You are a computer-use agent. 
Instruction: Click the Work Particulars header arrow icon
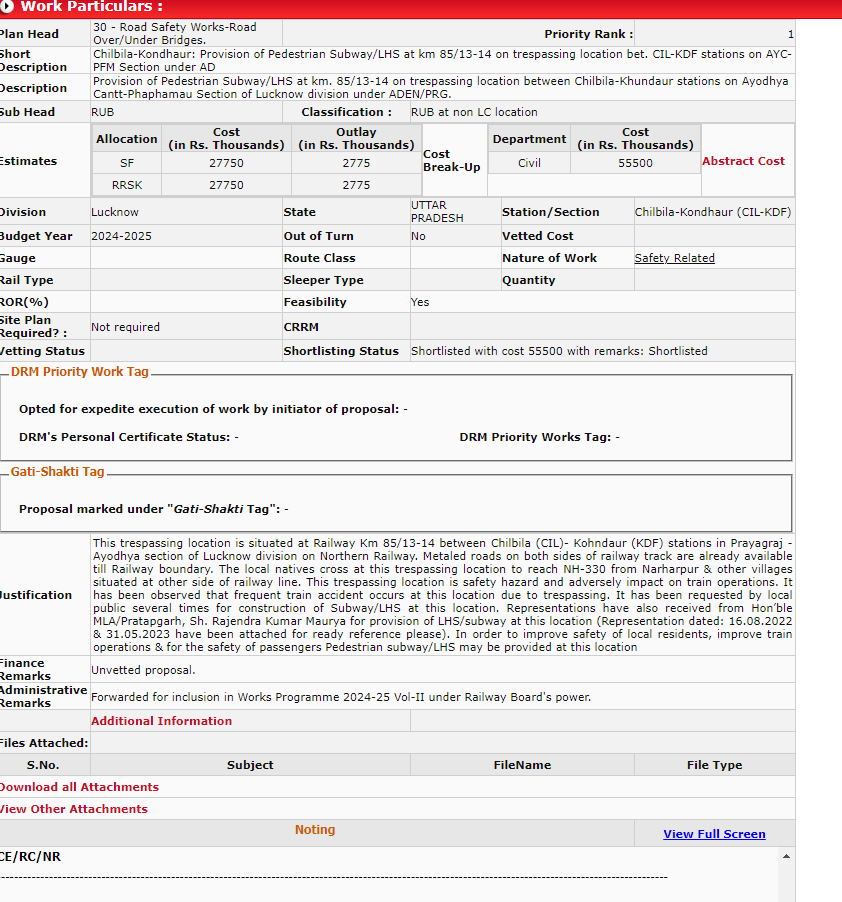click(x=6, y=6)
